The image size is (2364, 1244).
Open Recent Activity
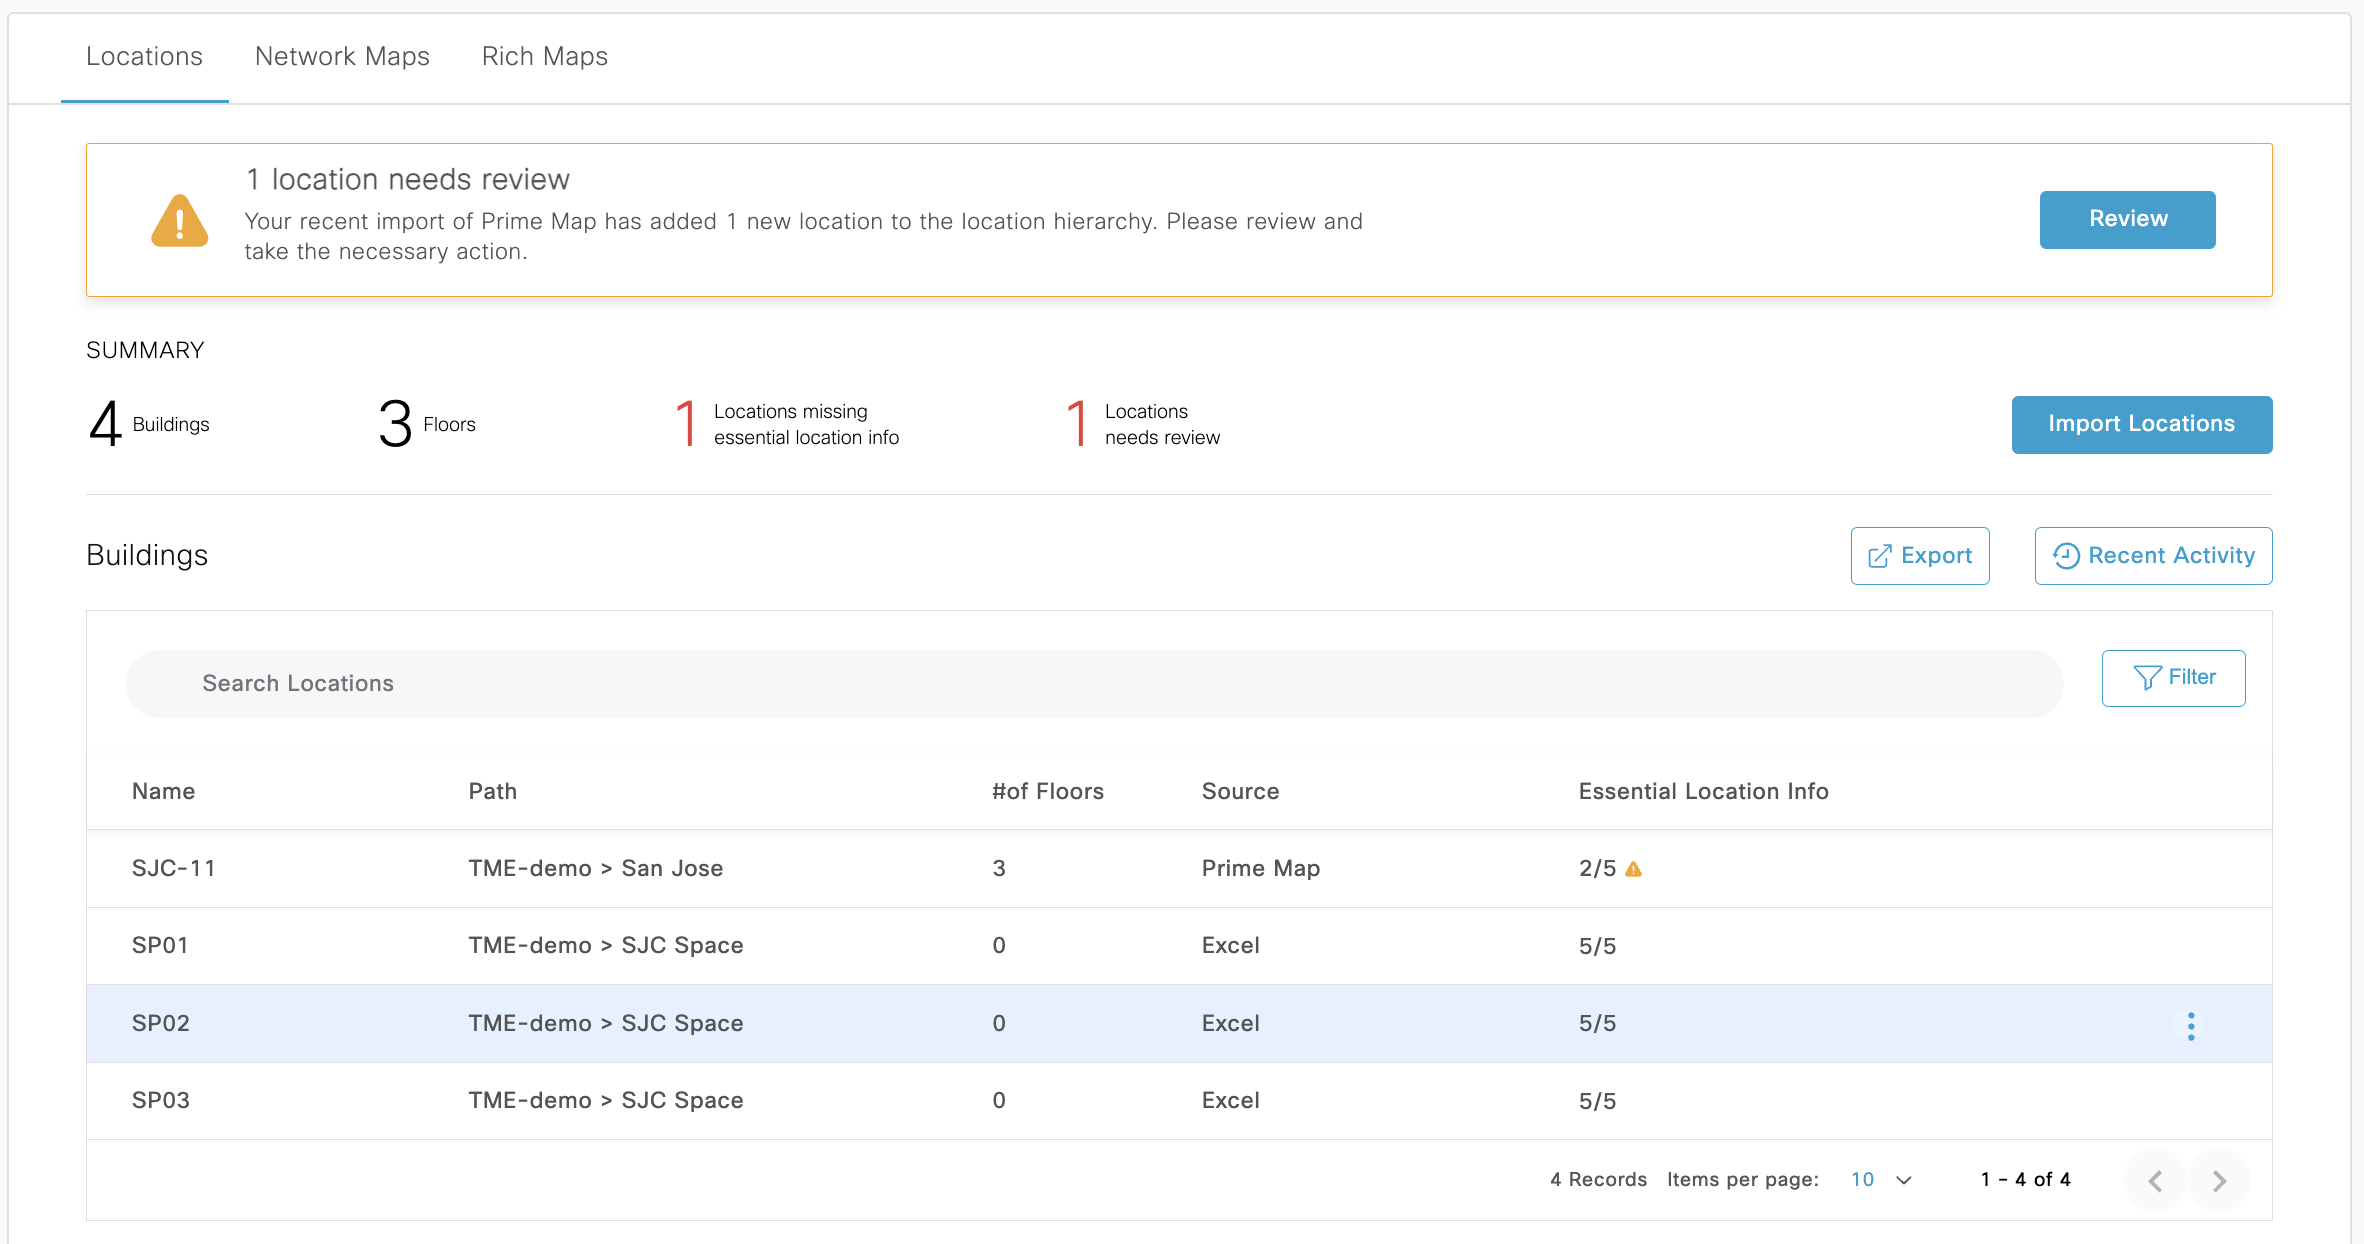point(2153,556)
